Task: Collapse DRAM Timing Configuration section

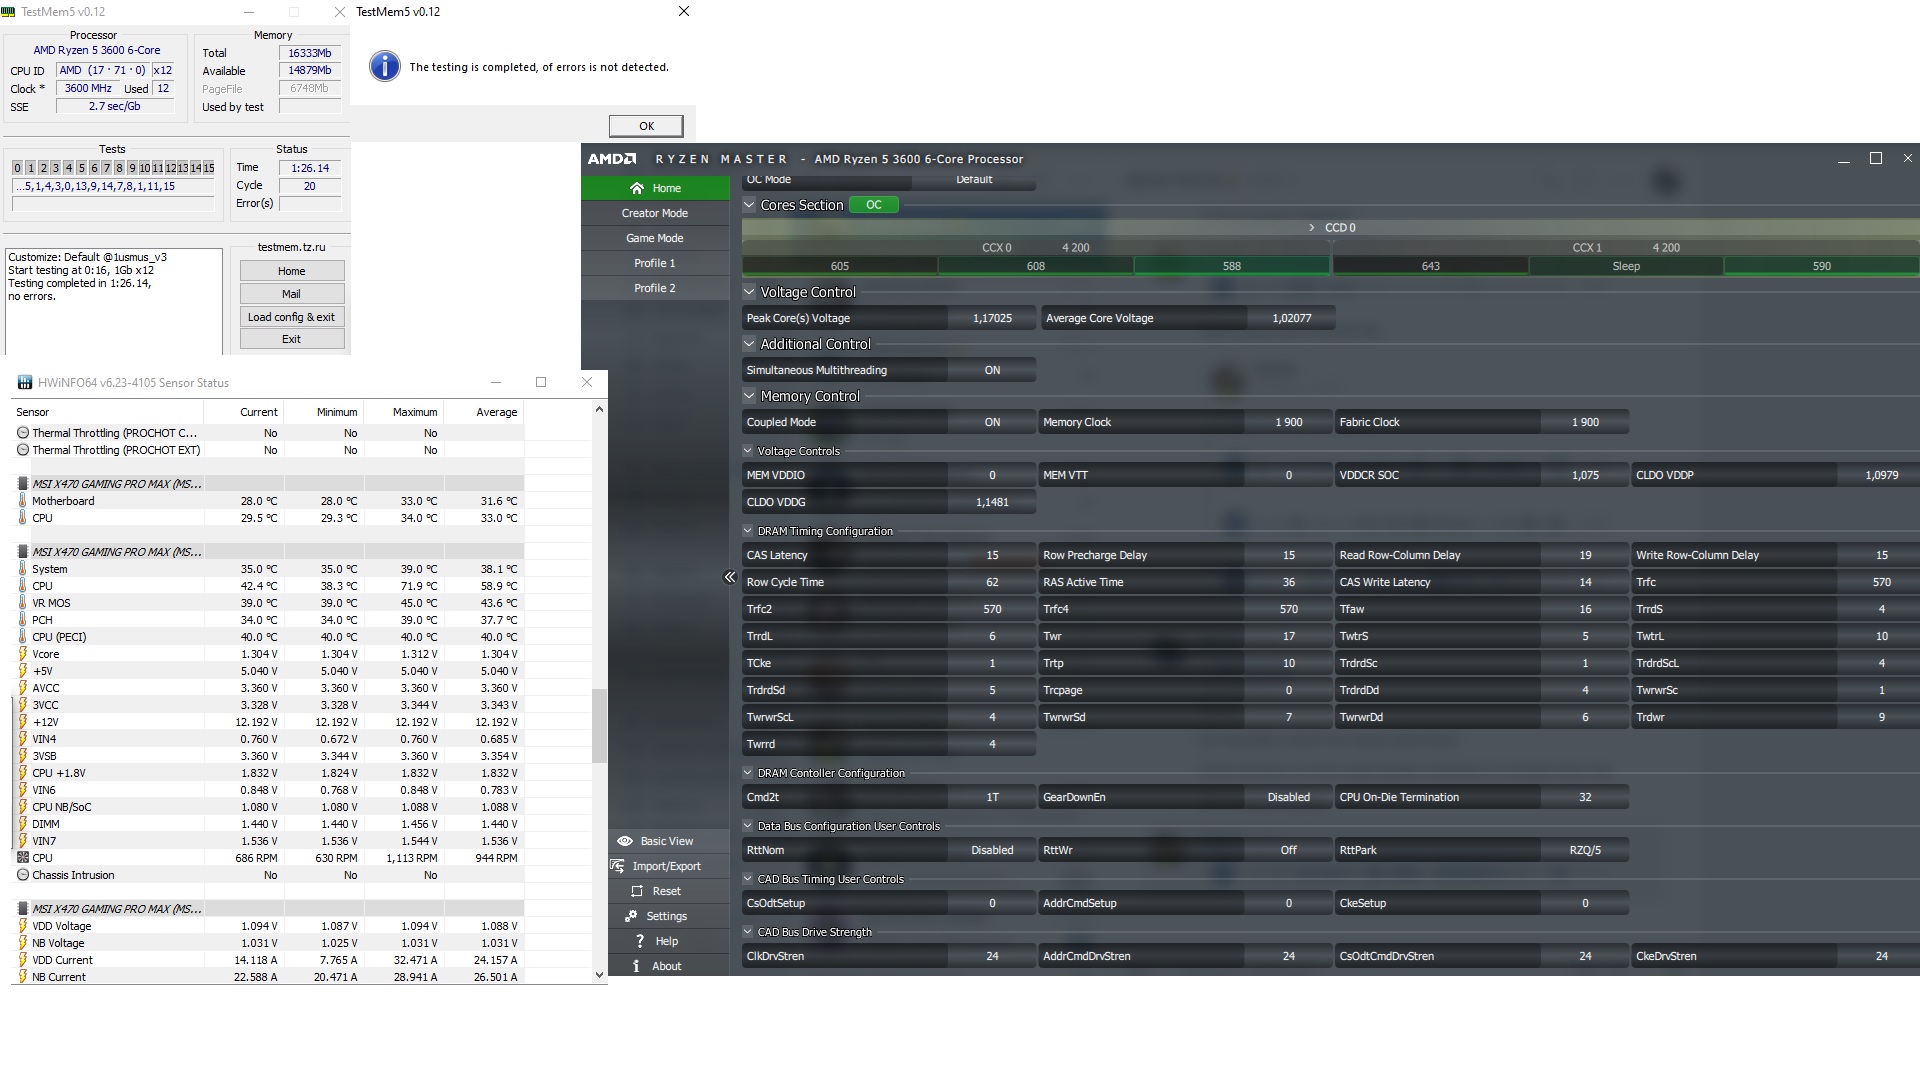Action: [748, 531]
